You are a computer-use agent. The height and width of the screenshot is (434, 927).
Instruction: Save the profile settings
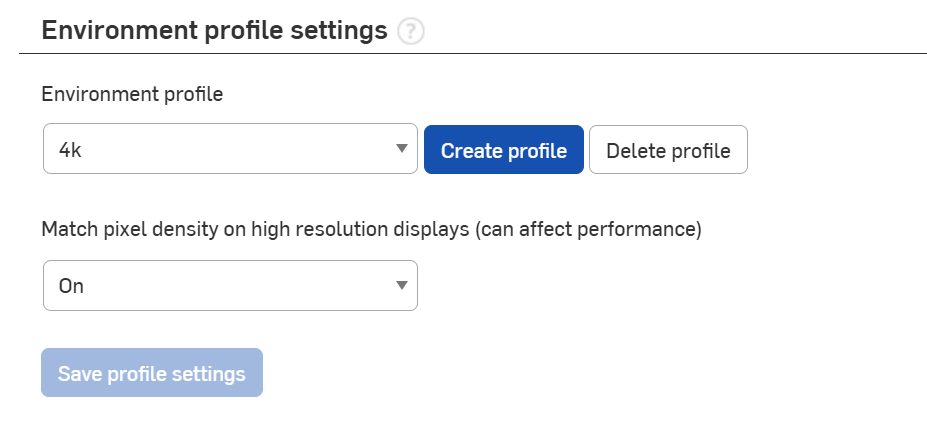pos(152,373)
